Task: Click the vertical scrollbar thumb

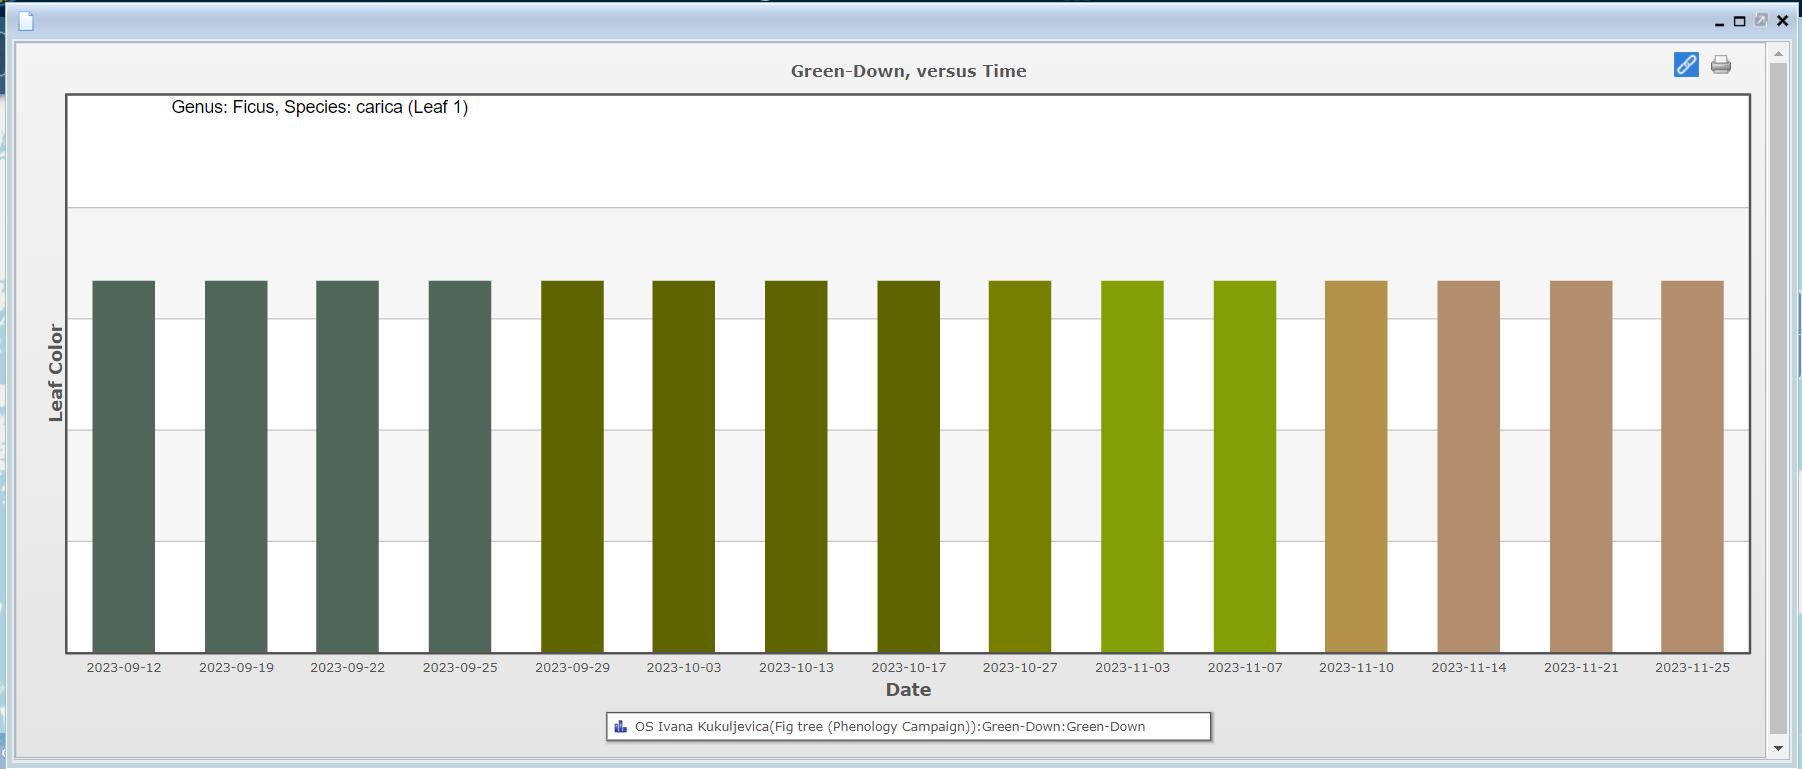Action: pyautogui.click(x=1778, y=400)
